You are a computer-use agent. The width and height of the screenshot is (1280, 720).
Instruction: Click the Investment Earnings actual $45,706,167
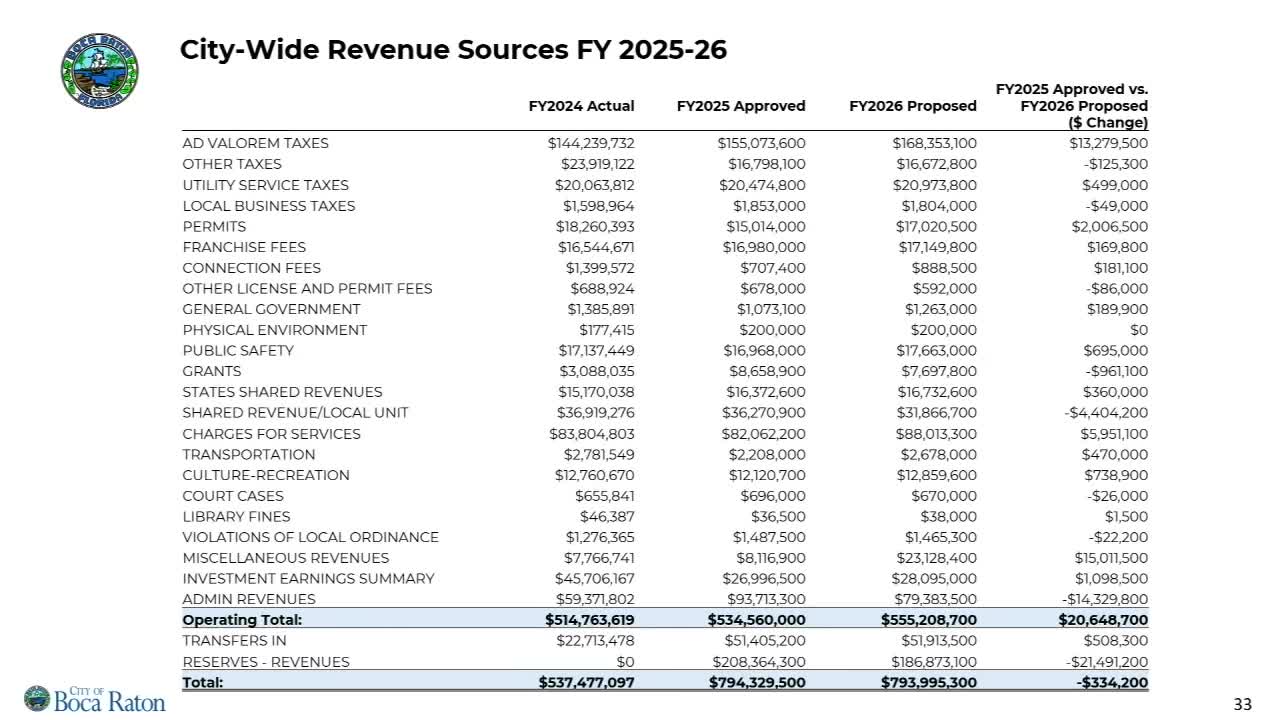point(595,579)
